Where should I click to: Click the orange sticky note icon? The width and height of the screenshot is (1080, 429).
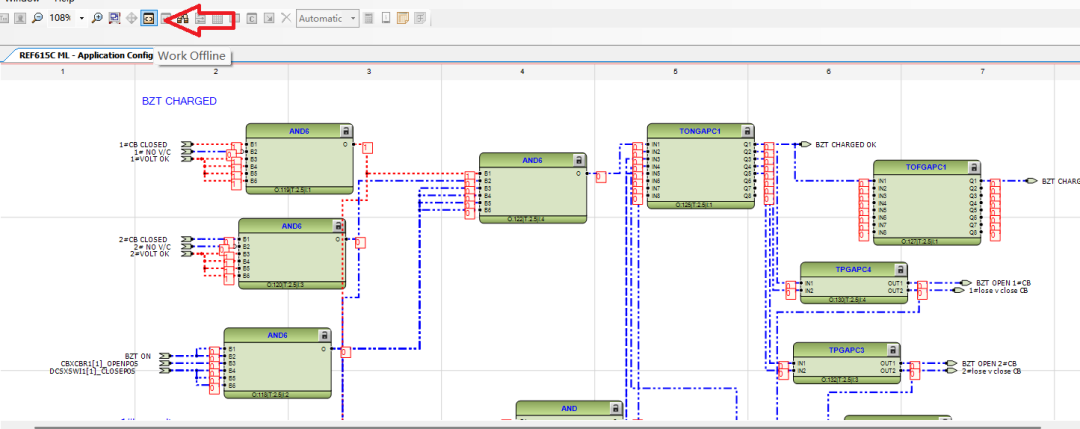[404, 19]
